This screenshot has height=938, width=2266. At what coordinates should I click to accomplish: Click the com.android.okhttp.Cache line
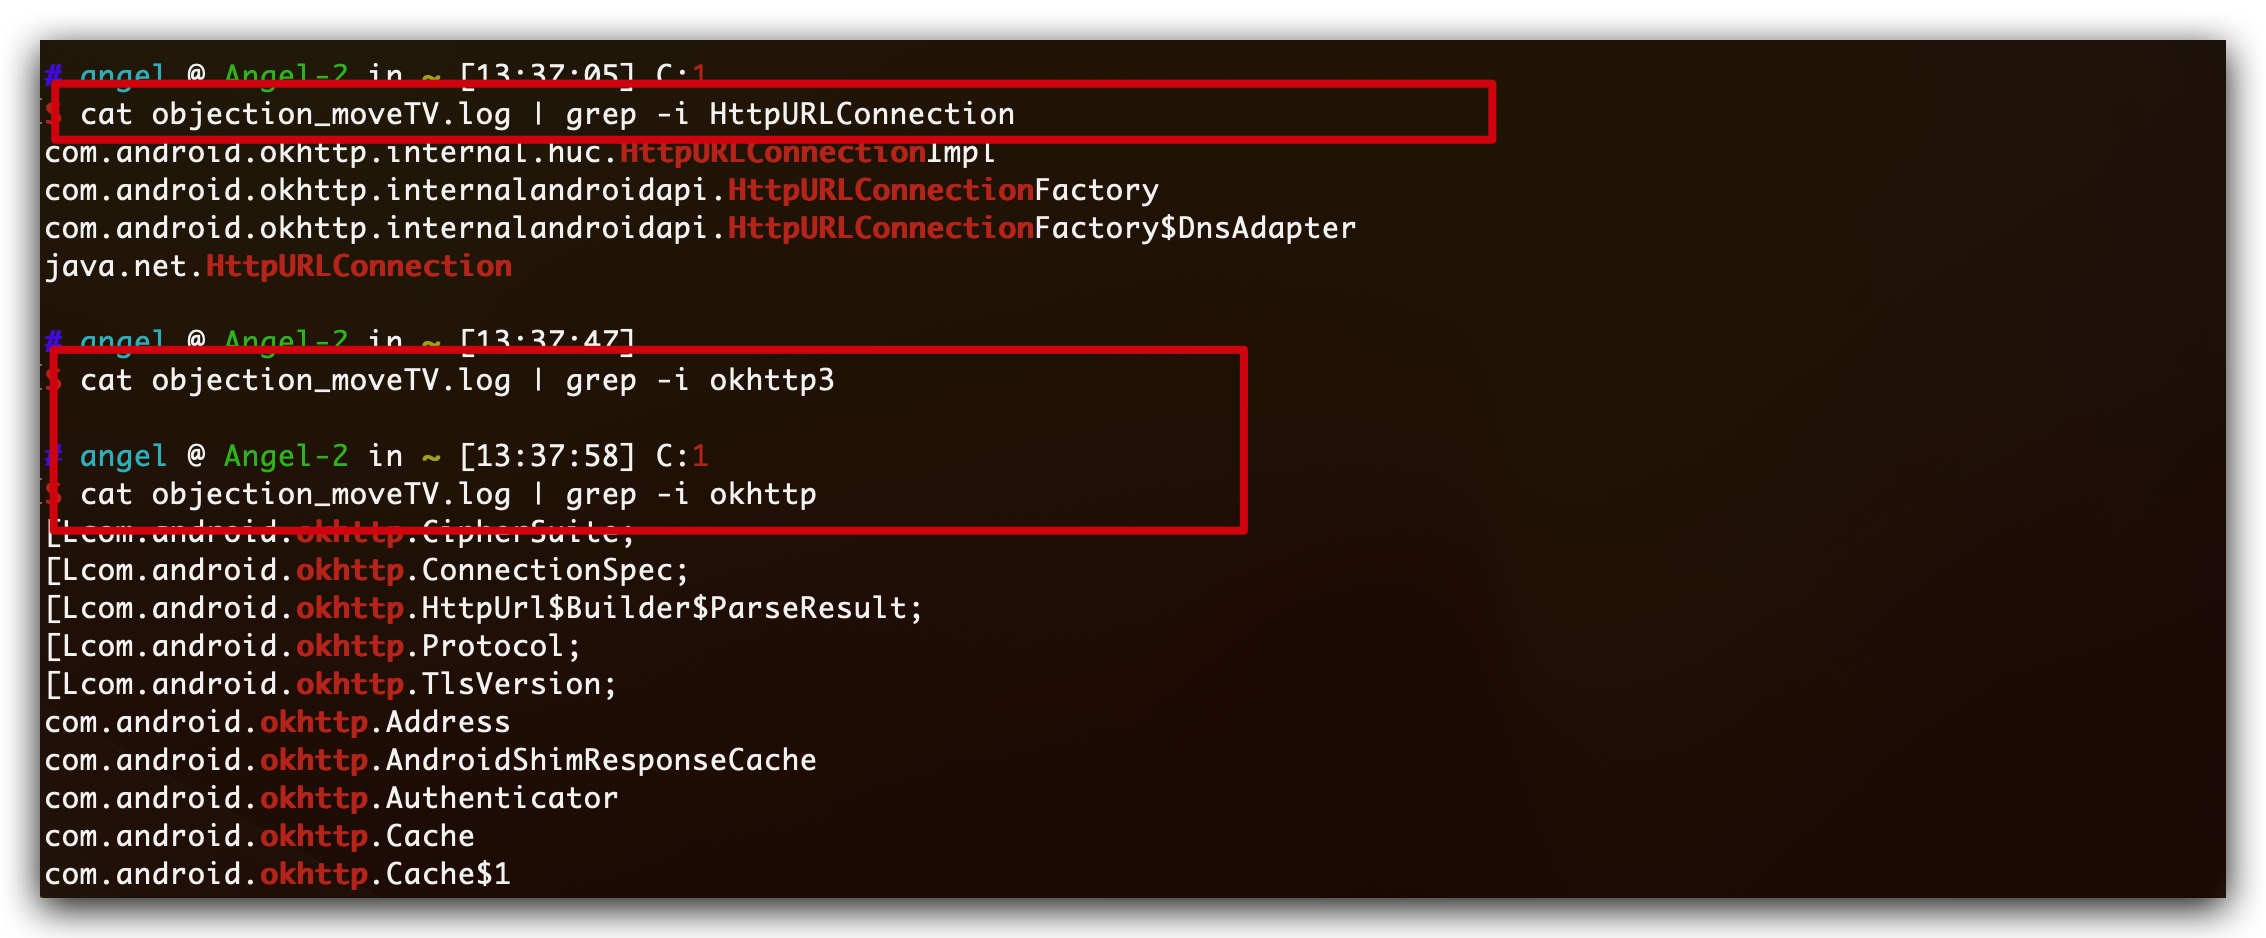coord(259,836)
